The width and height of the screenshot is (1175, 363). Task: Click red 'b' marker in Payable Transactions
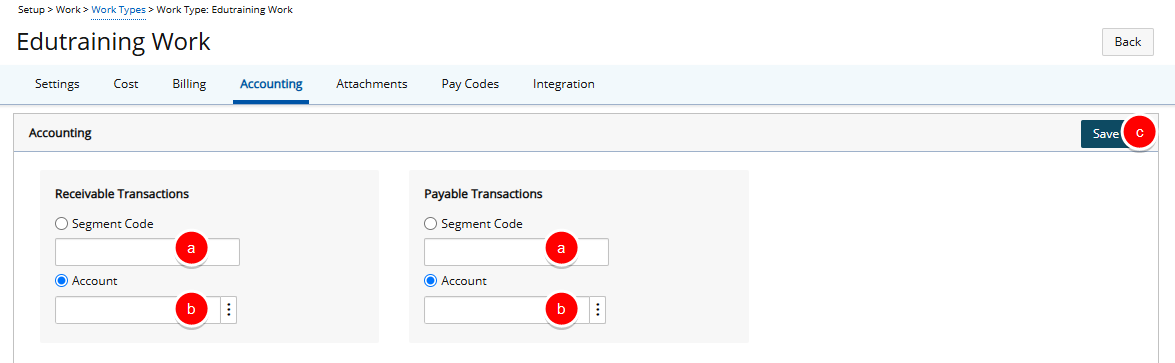click(x=561, y=308)
